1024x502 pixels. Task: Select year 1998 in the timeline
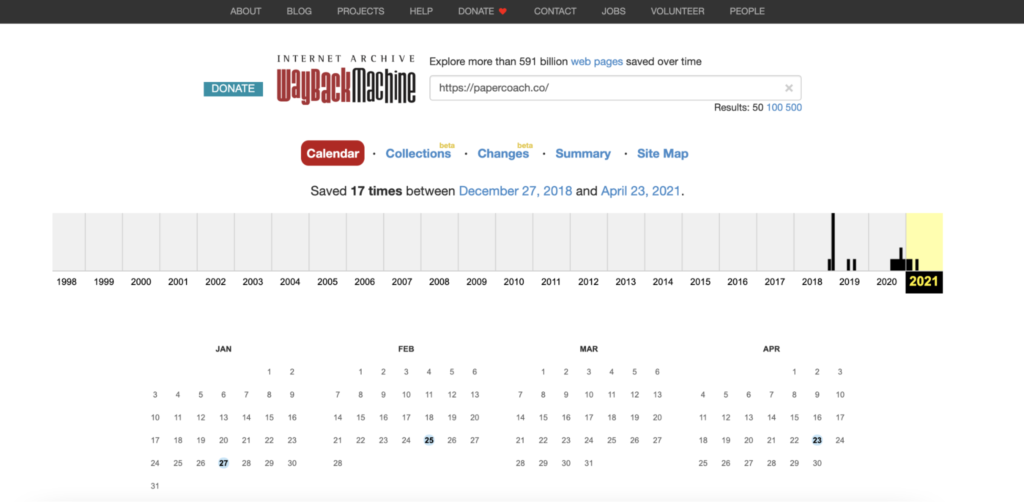[67, 282]
